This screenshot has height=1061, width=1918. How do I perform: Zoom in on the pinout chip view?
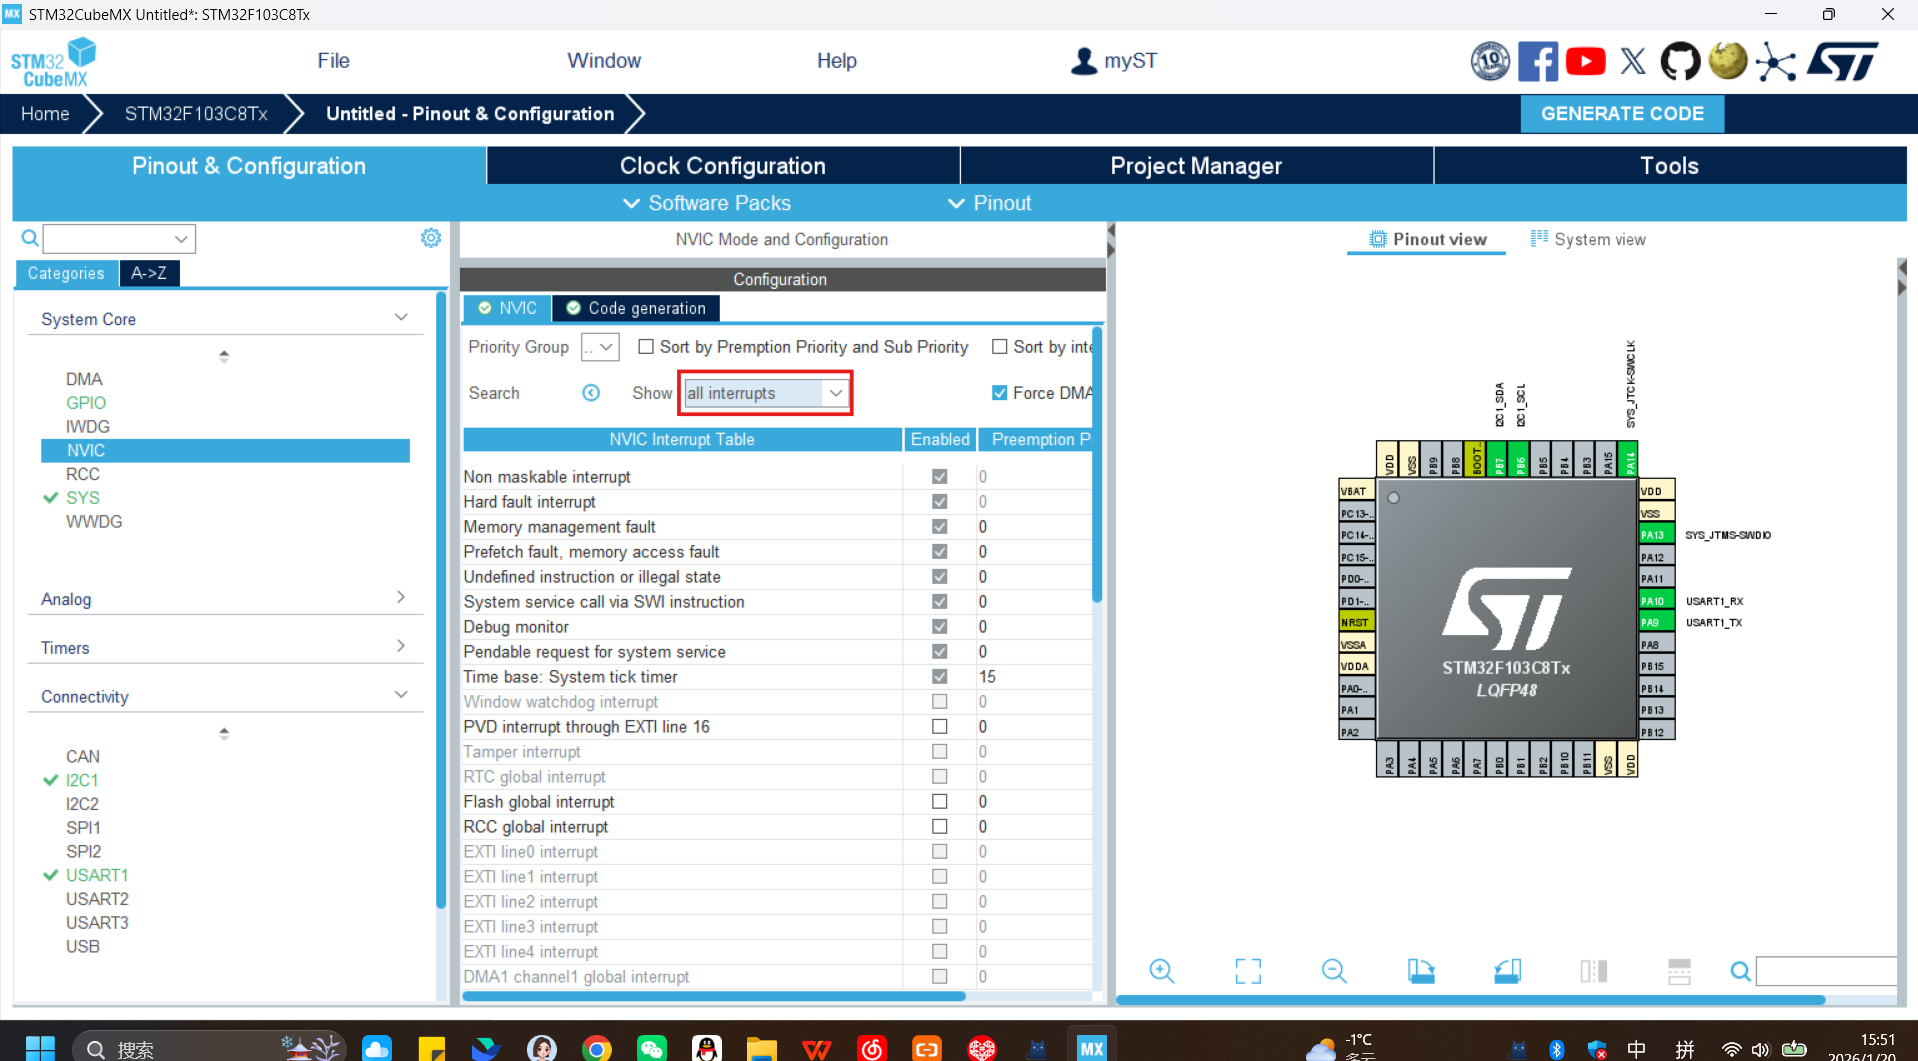1161,971
